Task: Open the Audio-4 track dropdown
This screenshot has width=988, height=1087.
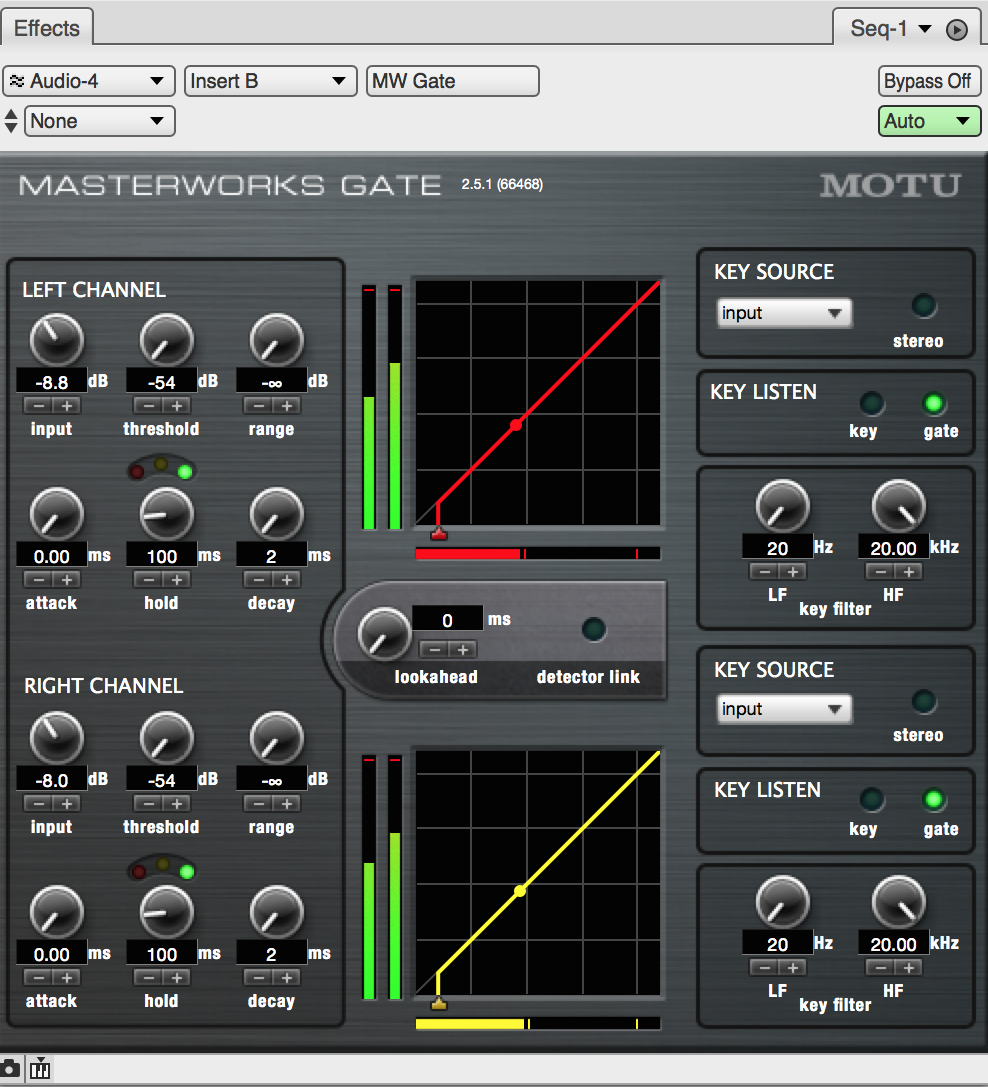Action: [x=89, y=81]
